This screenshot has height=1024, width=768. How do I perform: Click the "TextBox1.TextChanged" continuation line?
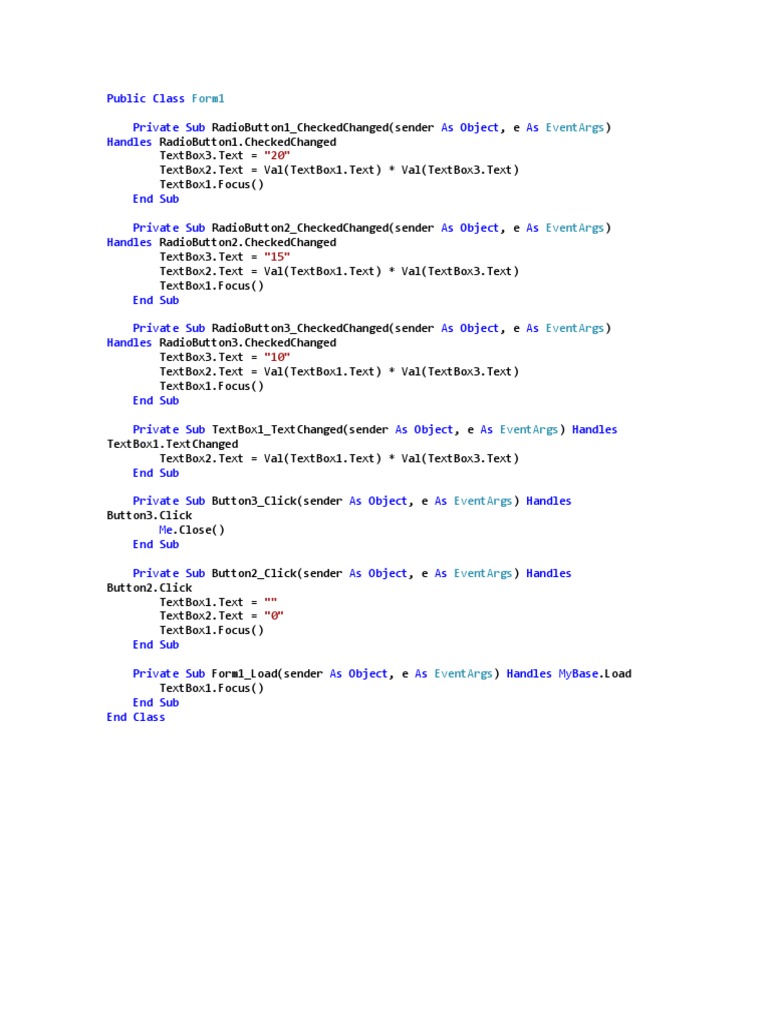[172, 444]
